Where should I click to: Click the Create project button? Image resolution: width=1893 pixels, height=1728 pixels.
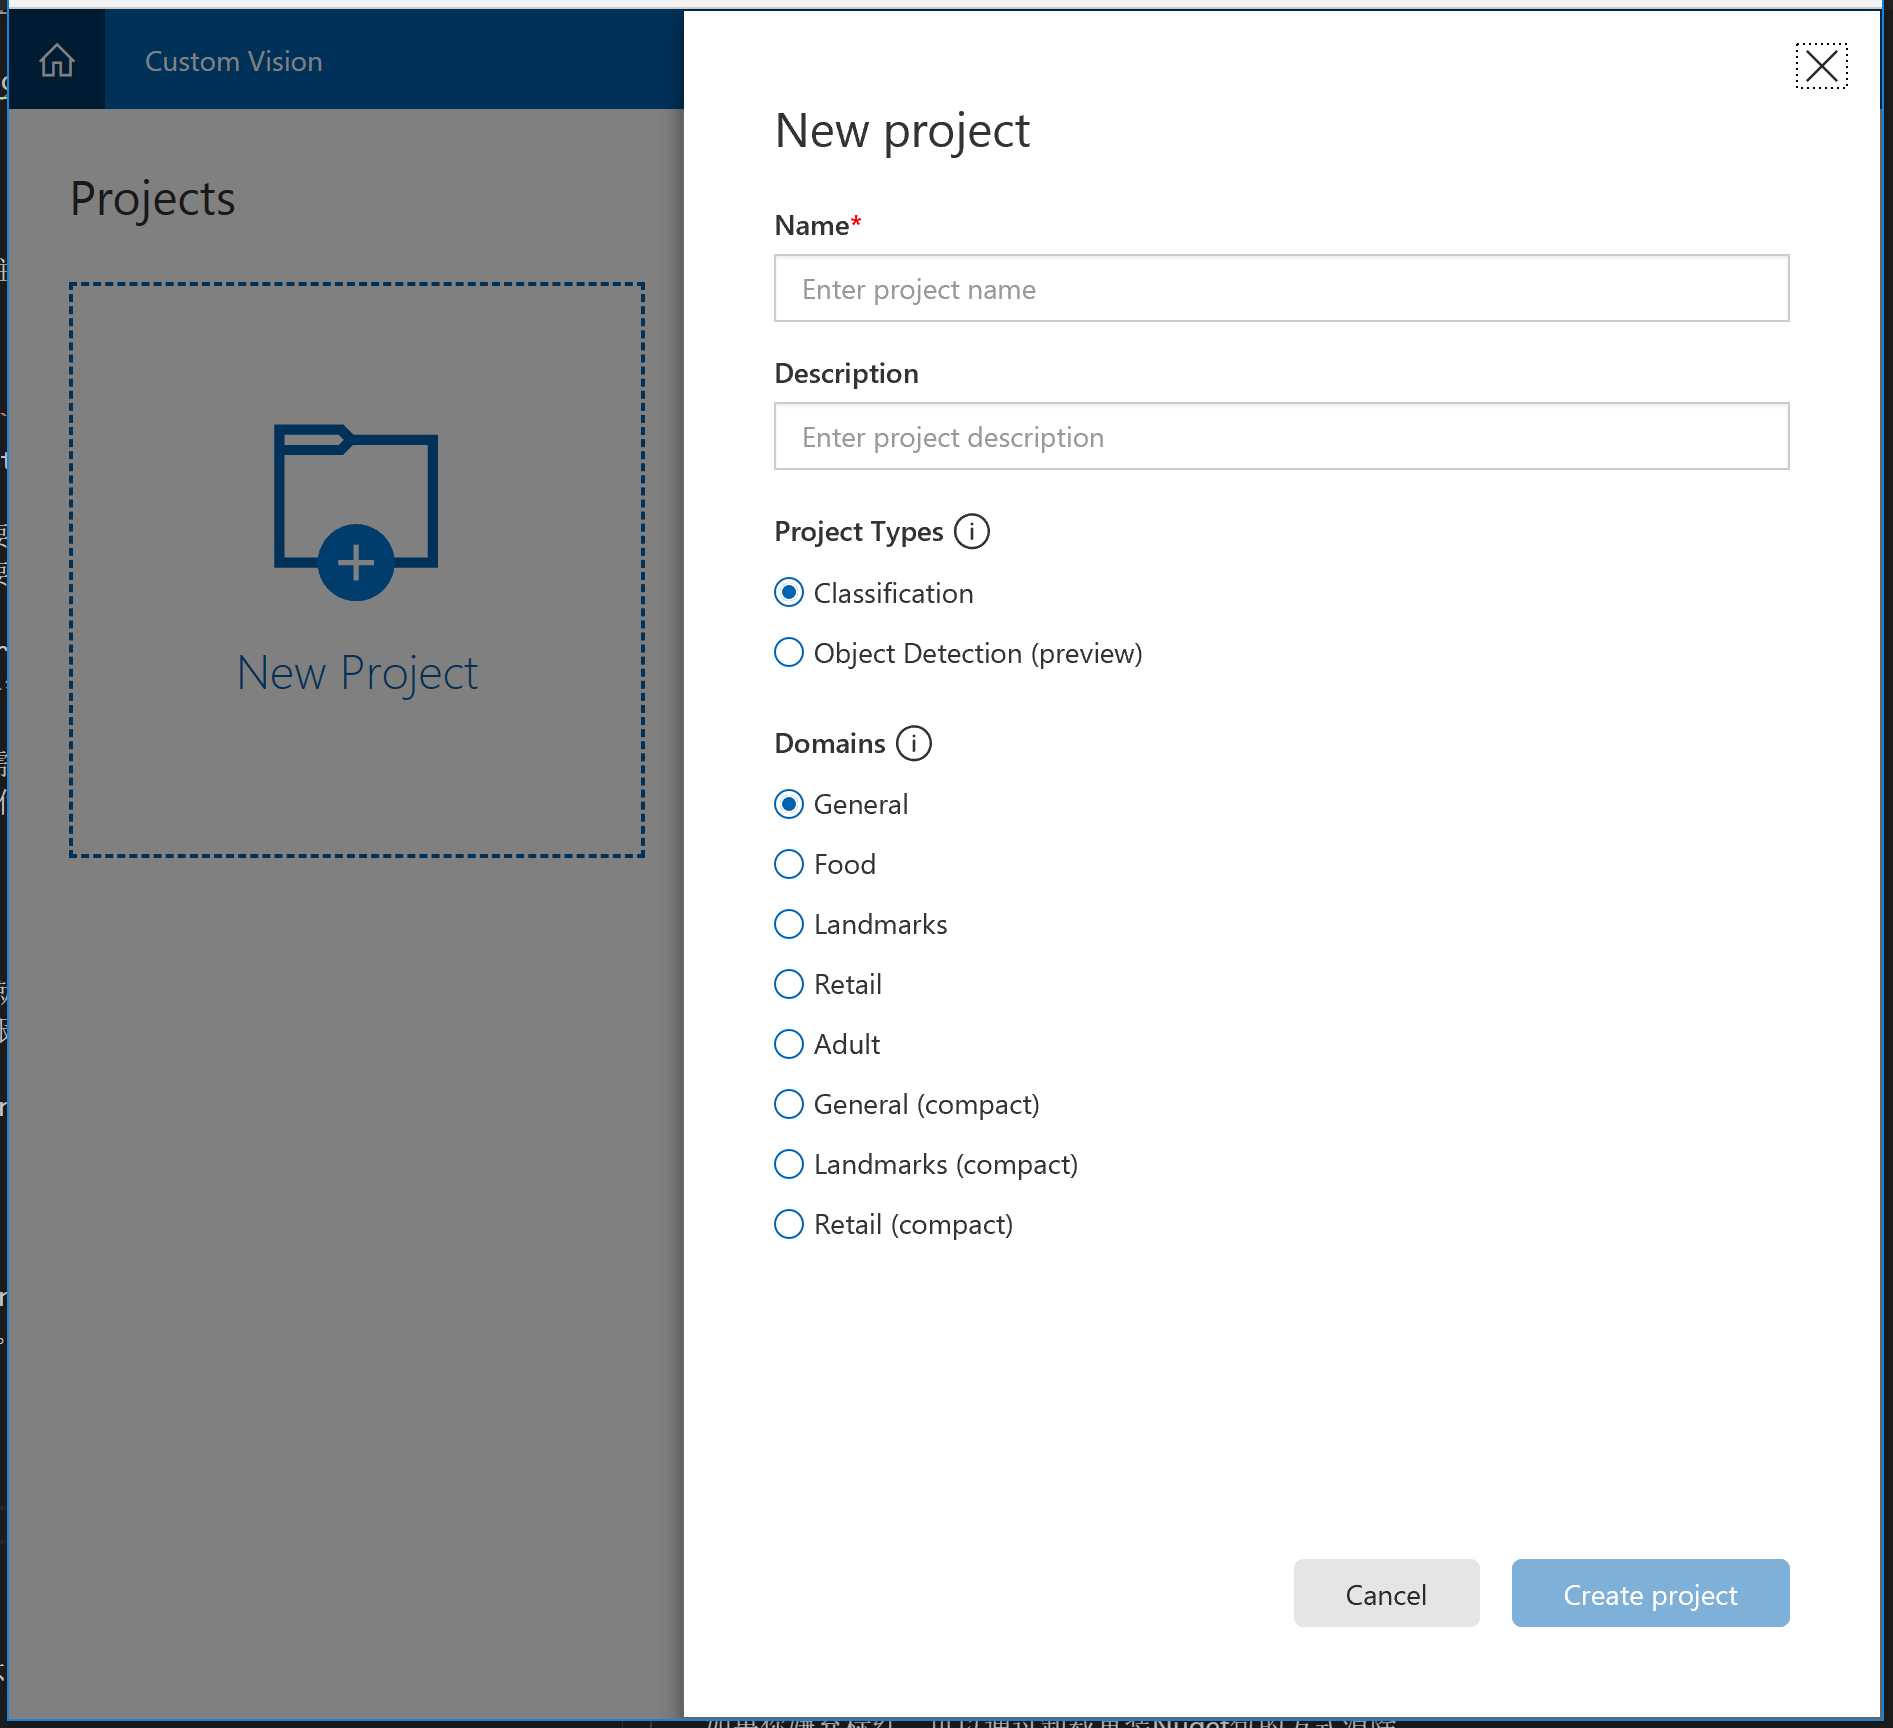[1650, 1593]
